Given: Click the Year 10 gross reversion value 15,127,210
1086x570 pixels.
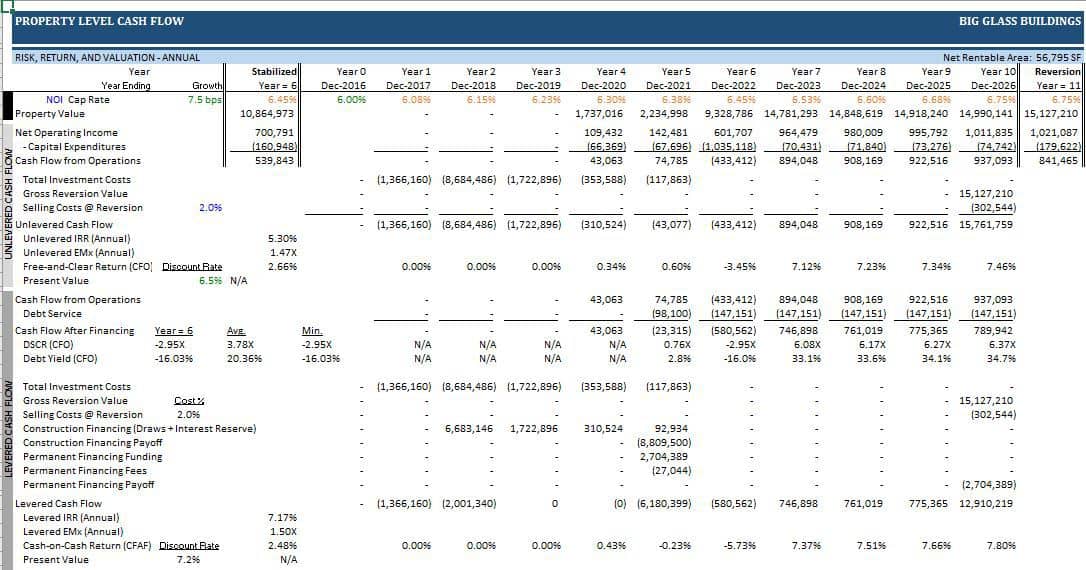Looking at the screenshot, I should [x=985, y=194].
